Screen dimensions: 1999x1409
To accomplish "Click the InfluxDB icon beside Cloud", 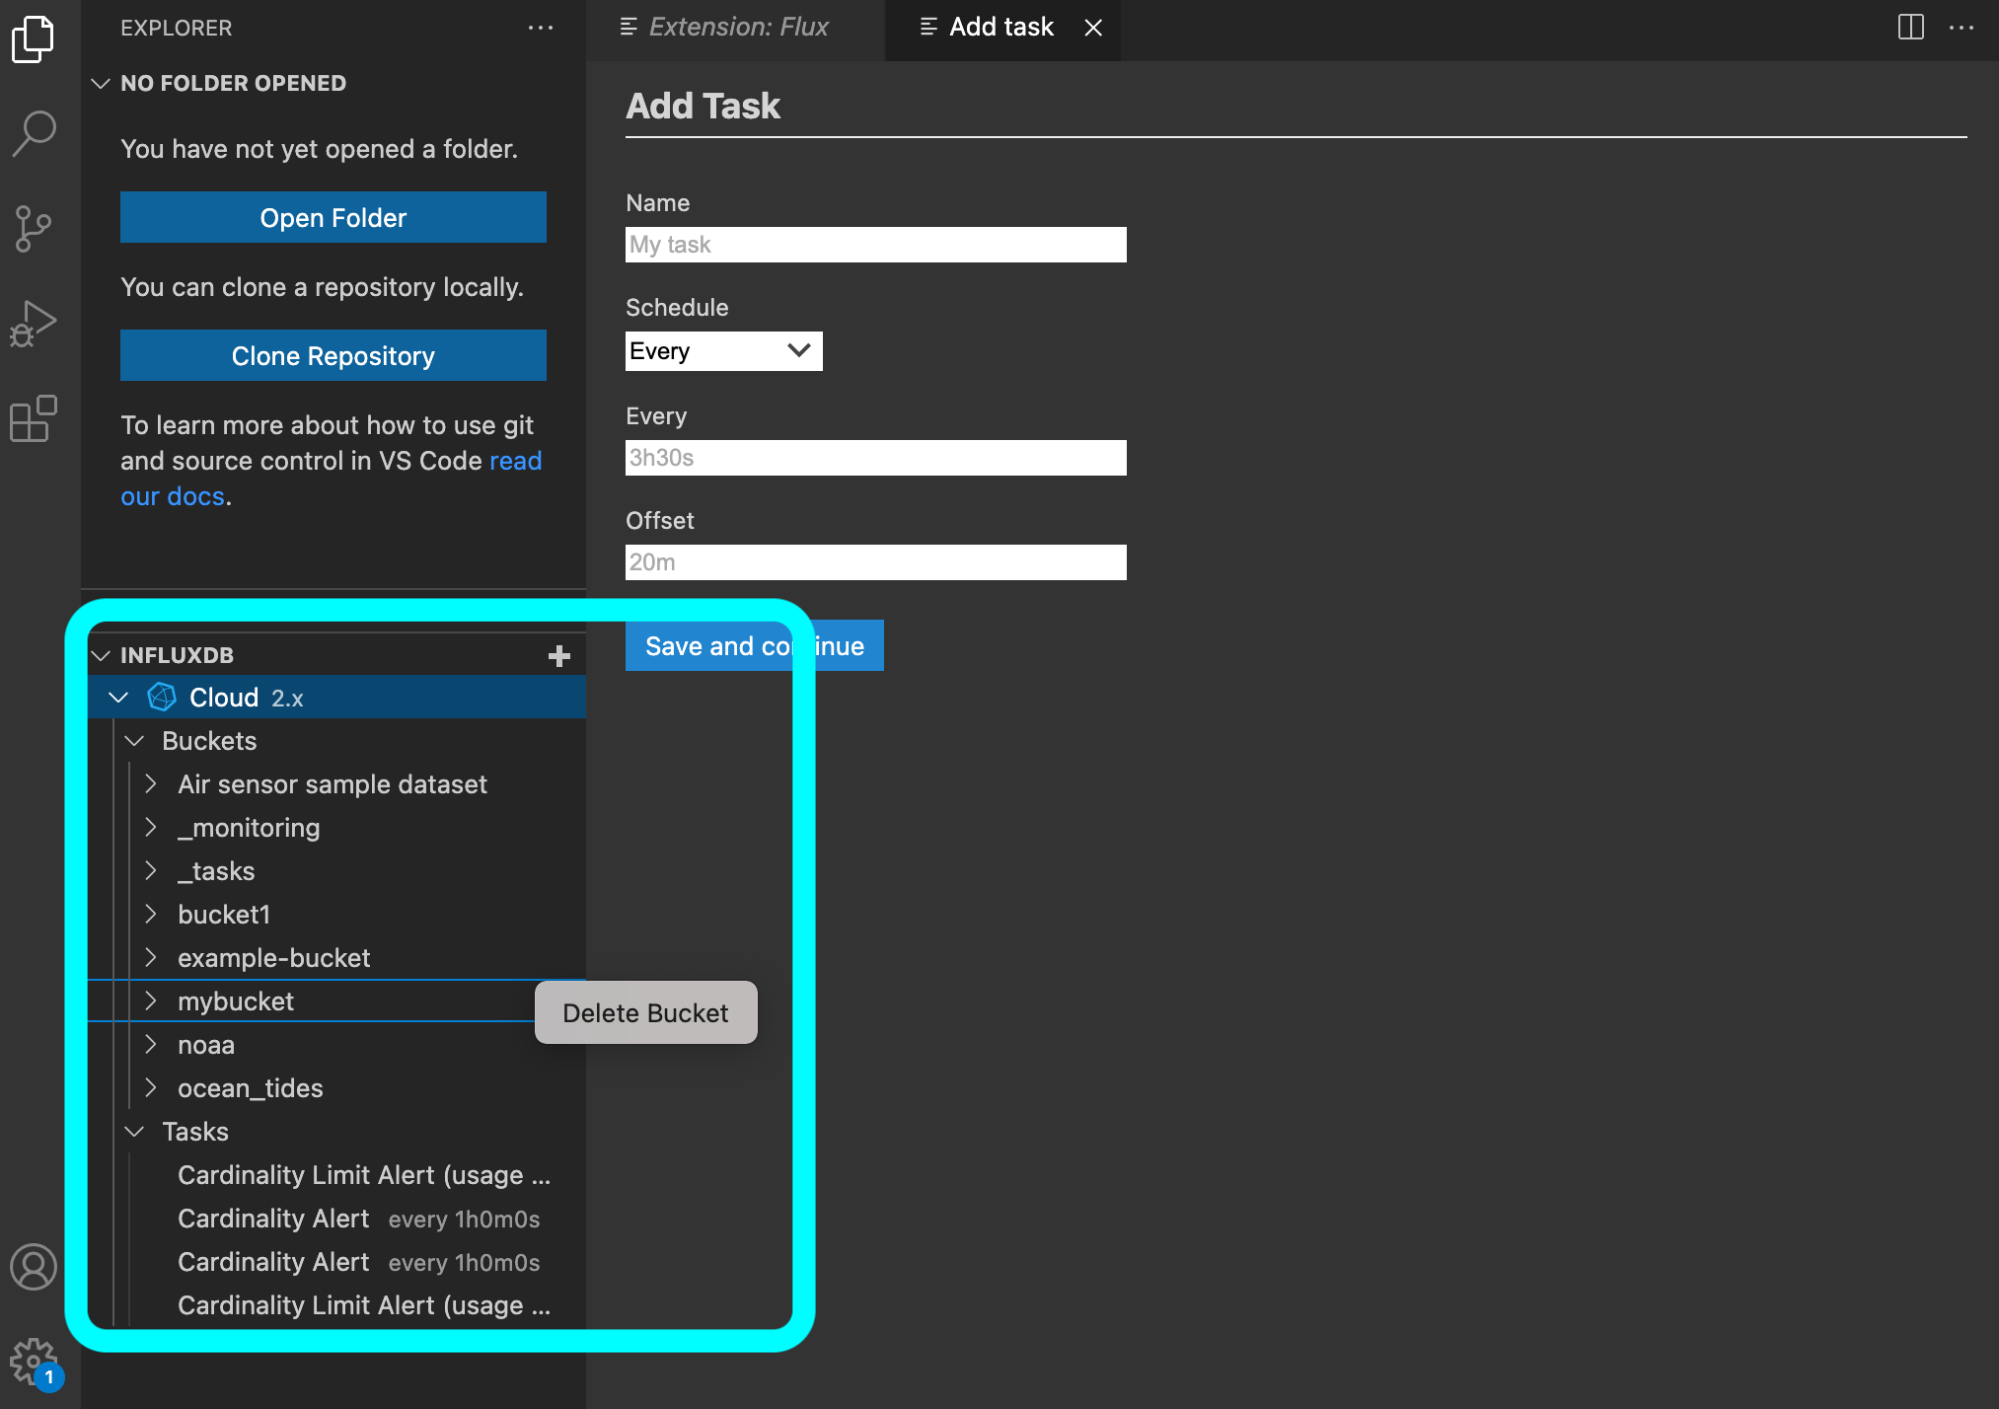I will point(161,697).
